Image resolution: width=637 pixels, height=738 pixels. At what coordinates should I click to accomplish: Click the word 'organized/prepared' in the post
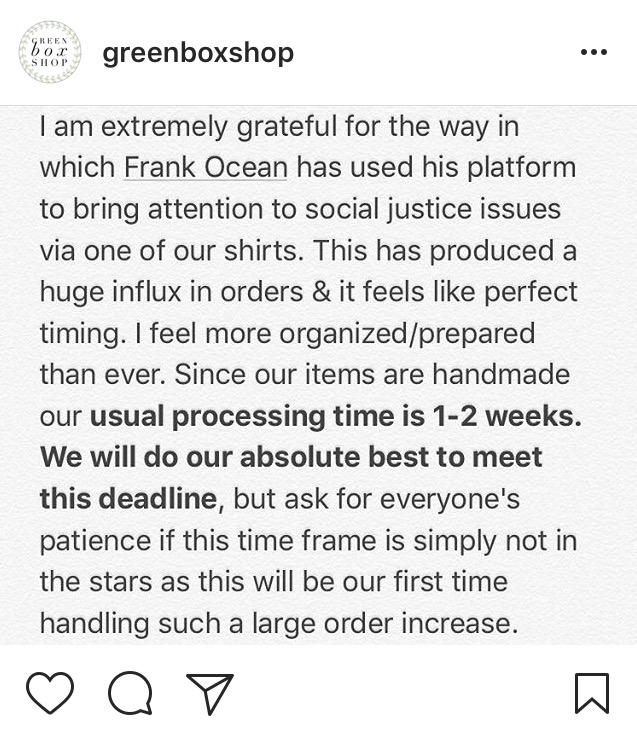[x=407, y=334]
